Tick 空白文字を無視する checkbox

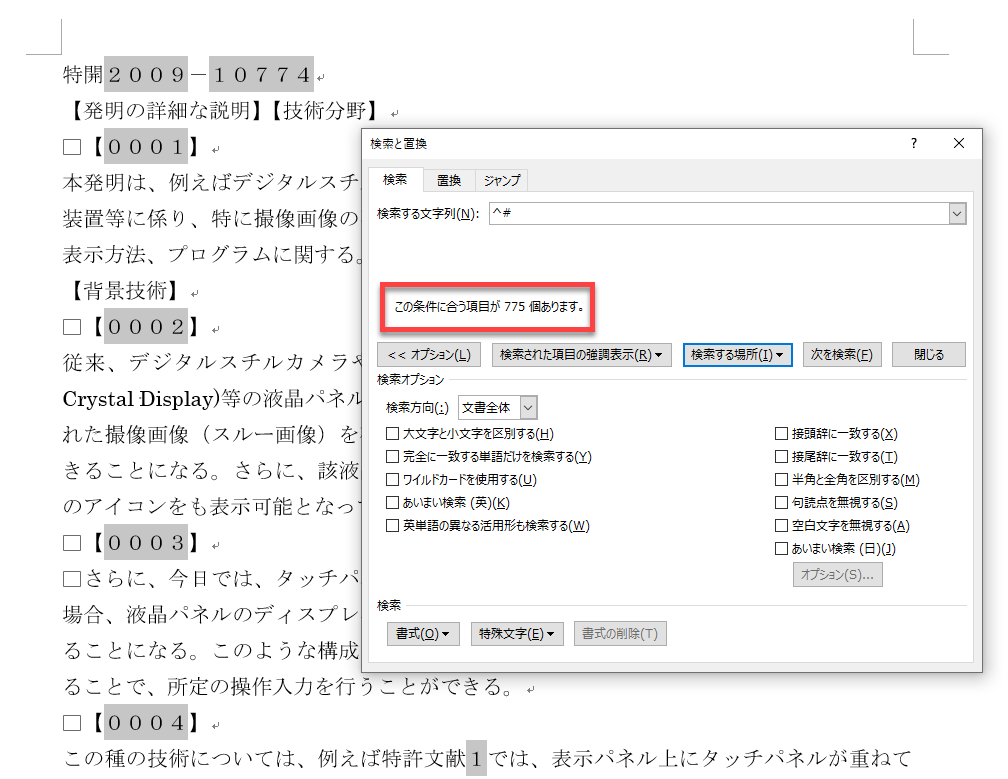[782, 526]
